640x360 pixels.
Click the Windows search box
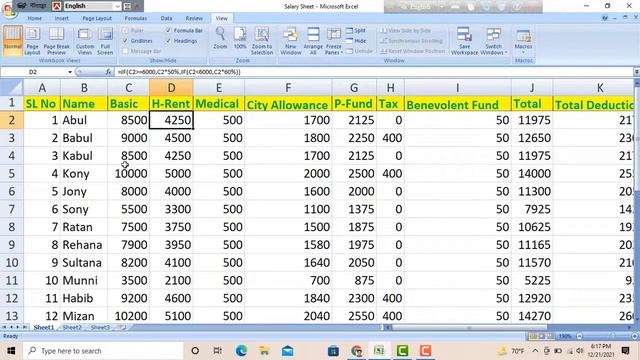click(x=104, y=351)
